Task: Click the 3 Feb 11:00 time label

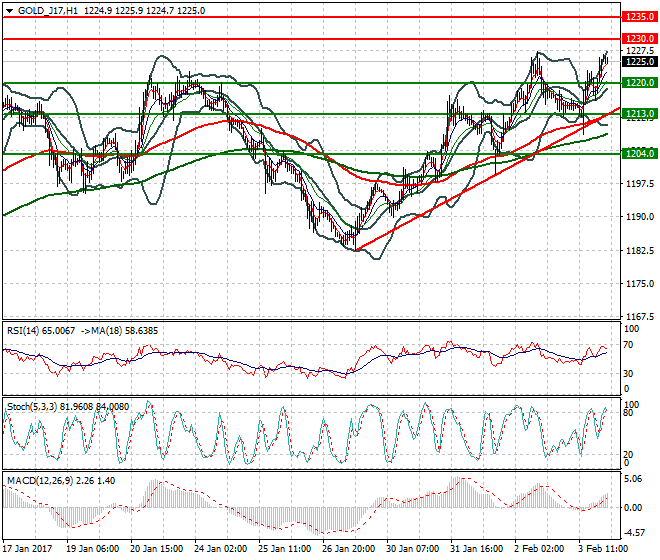Action: (604, 549)
